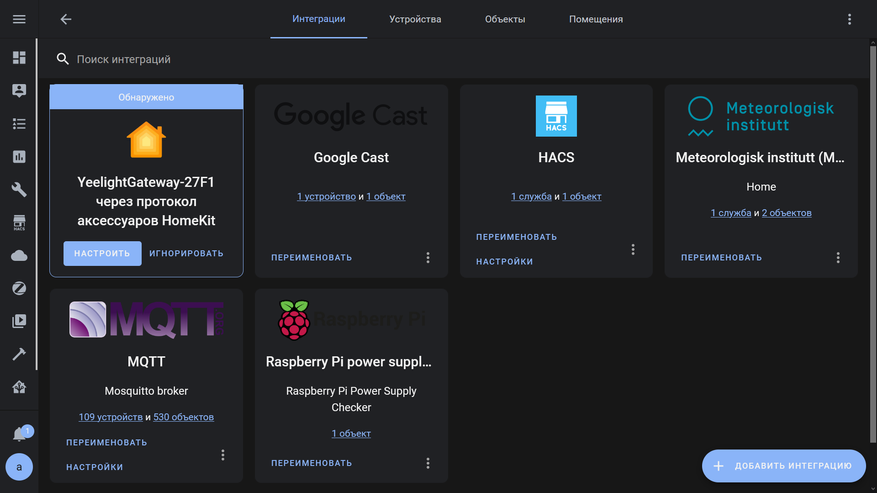Open Raspberry Pi card options menu
The image size is (877, 493).
point(428,463)
